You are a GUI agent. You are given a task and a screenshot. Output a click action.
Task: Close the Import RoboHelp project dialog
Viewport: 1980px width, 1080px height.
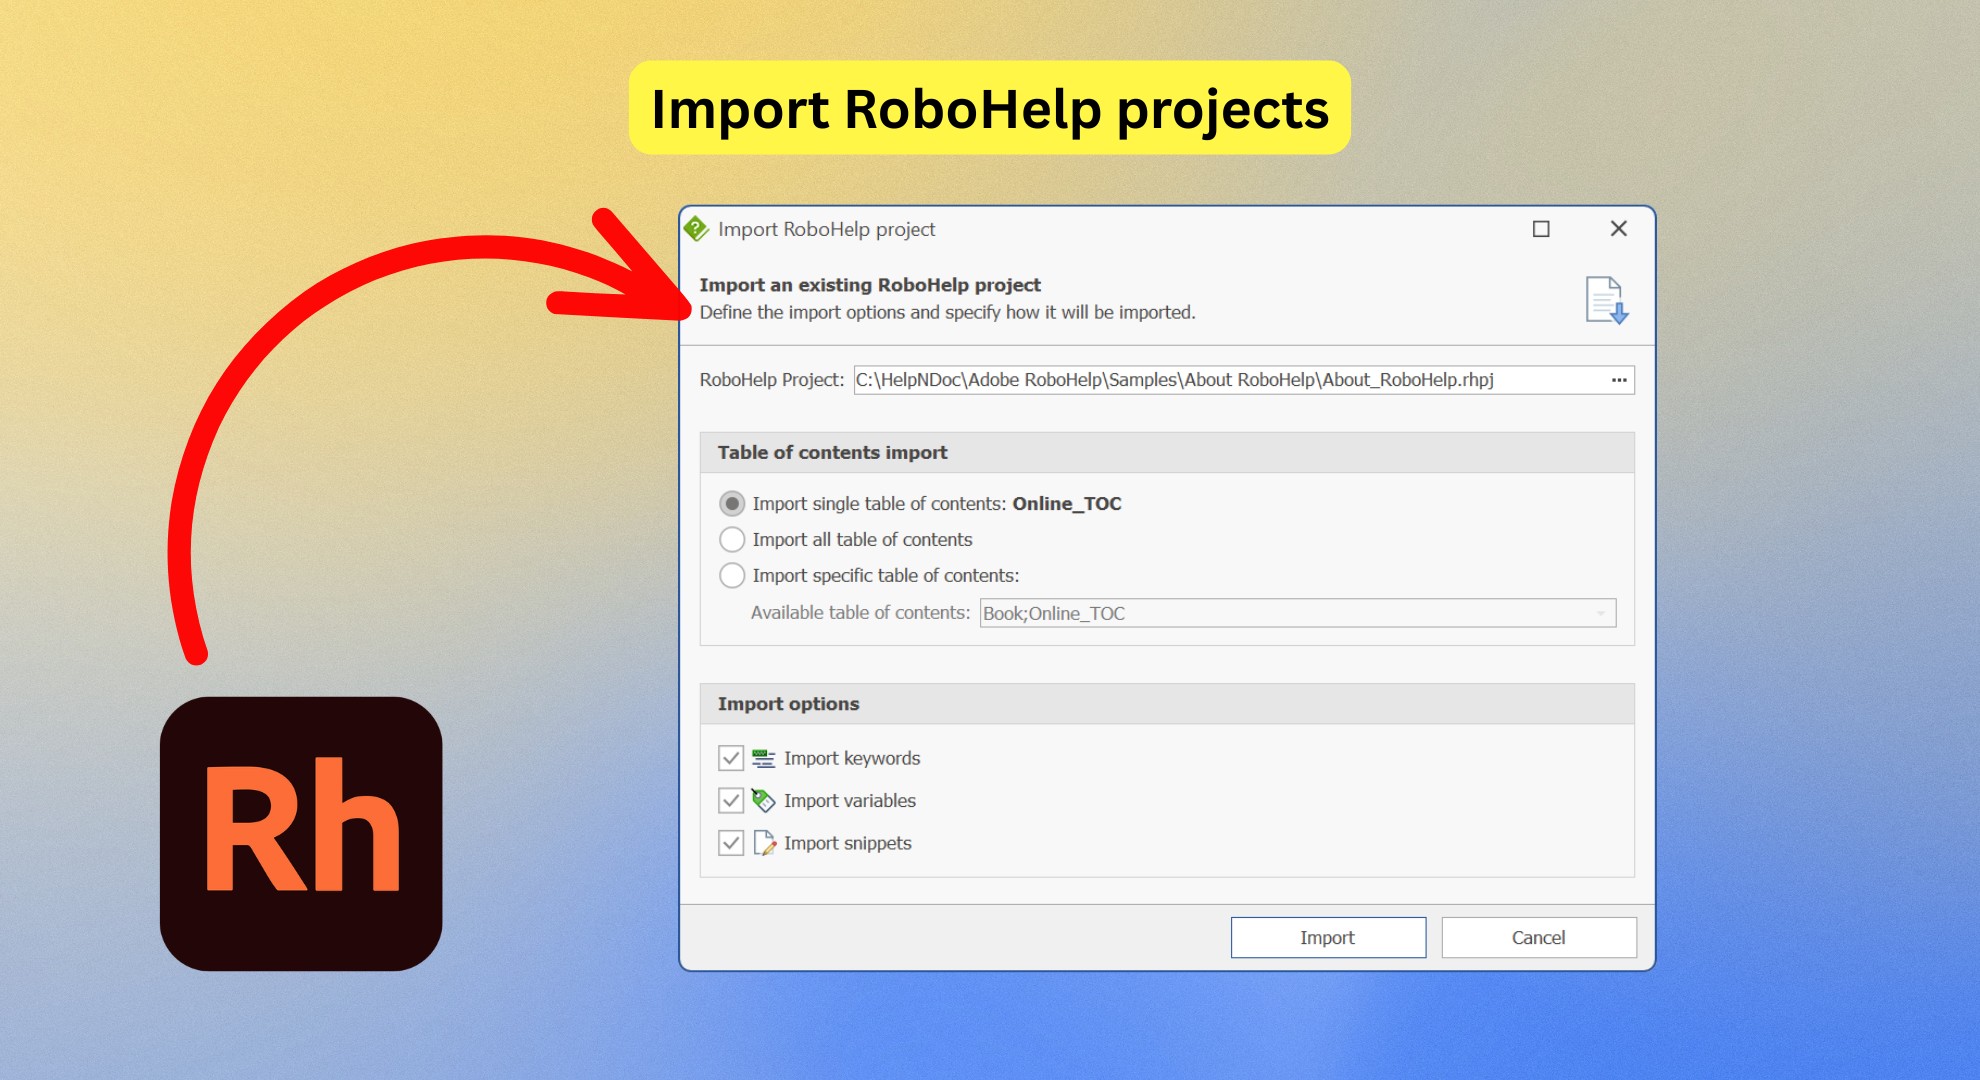tap(1618, 229)
